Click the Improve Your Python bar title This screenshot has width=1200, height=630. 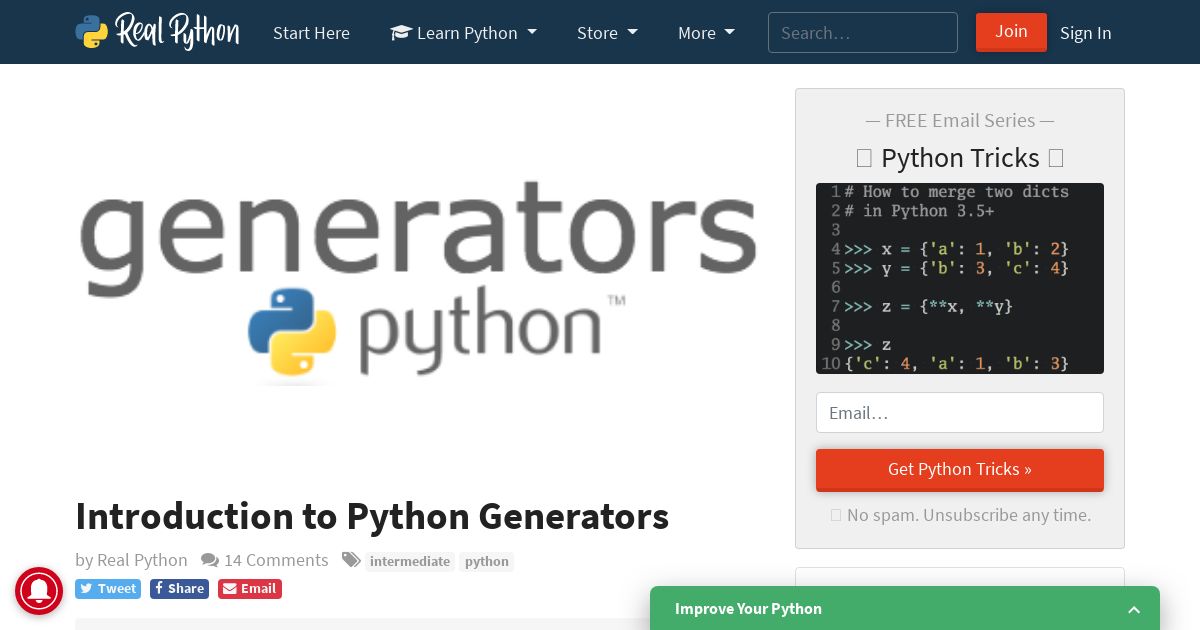pyautogui.click(x=748, y=608)
